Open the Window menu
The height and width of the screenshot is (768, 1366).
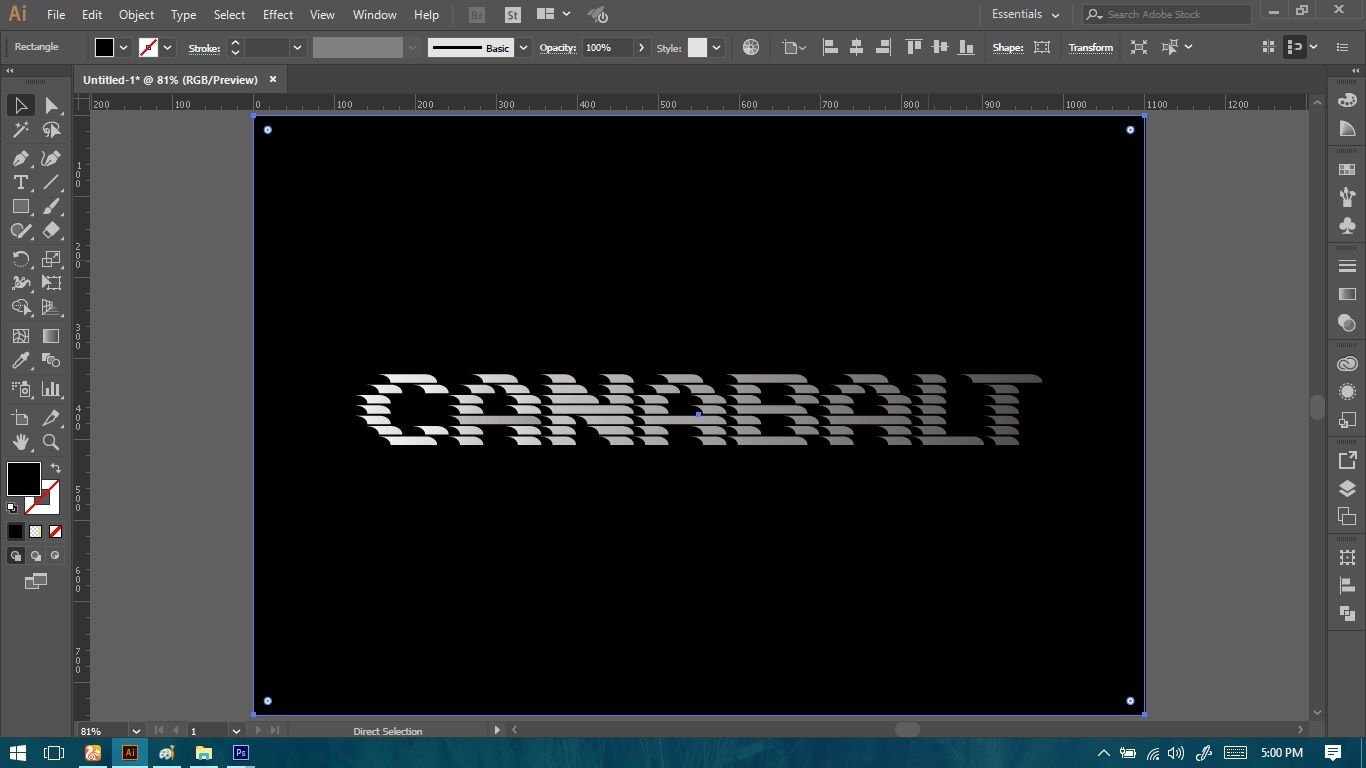pos(375,15)
